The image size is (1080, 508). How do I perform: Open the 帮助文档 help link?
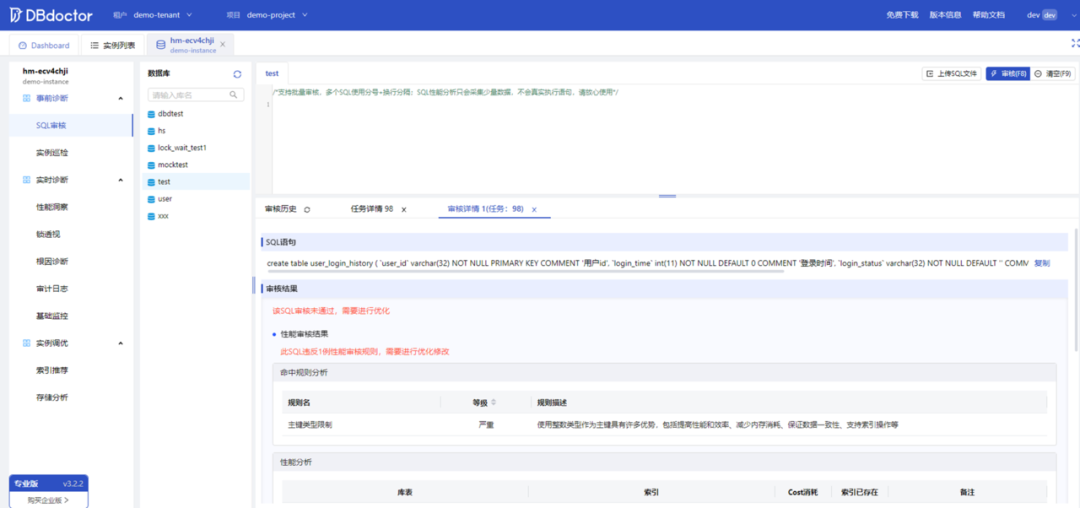point(988,14)
